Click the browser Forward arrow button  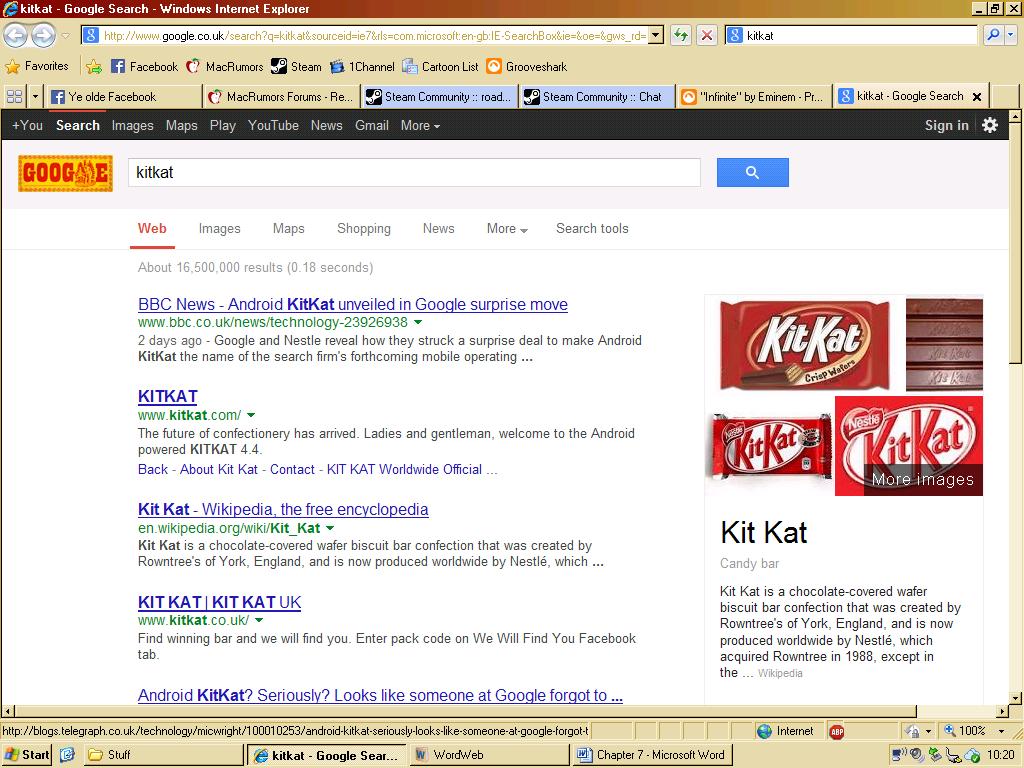44,35
